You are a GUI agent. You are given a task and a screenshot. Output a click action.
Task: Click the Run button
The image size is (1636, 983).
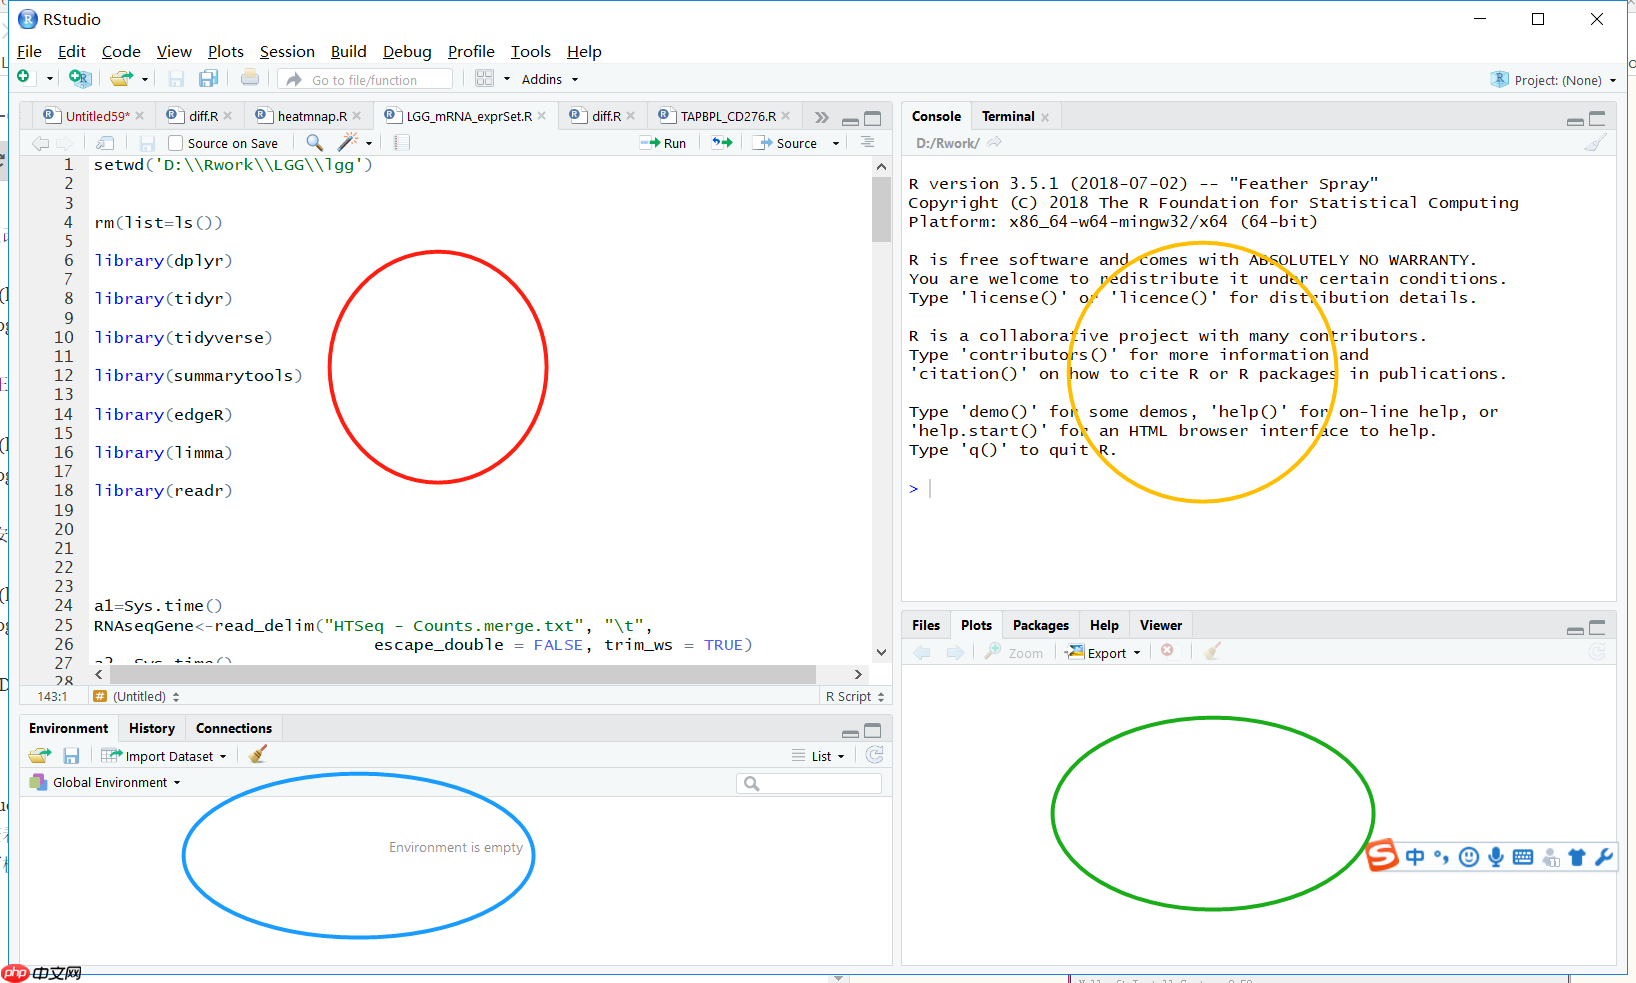(x=664, y=143)
